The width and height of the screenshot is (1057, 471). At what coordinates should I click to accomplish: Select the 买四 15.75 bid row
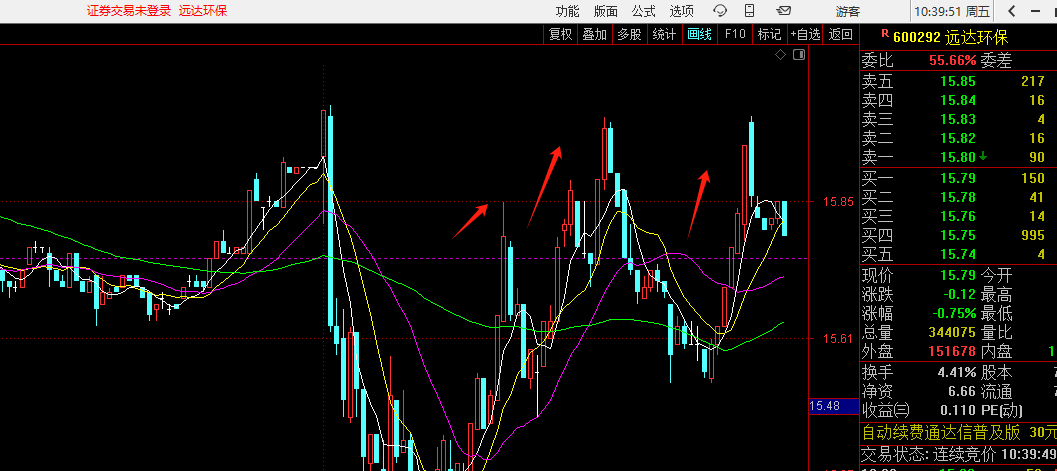pyautogui.click(x=959, y=235)
